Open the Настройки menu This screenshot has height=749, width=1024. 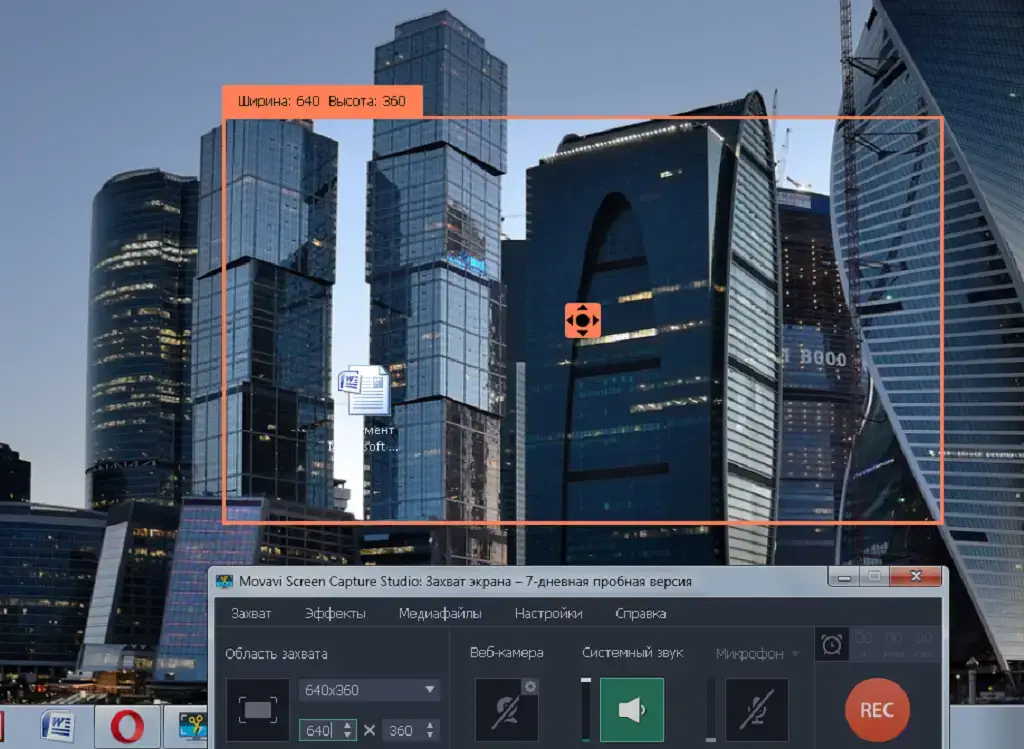click(x=548, y=613)
